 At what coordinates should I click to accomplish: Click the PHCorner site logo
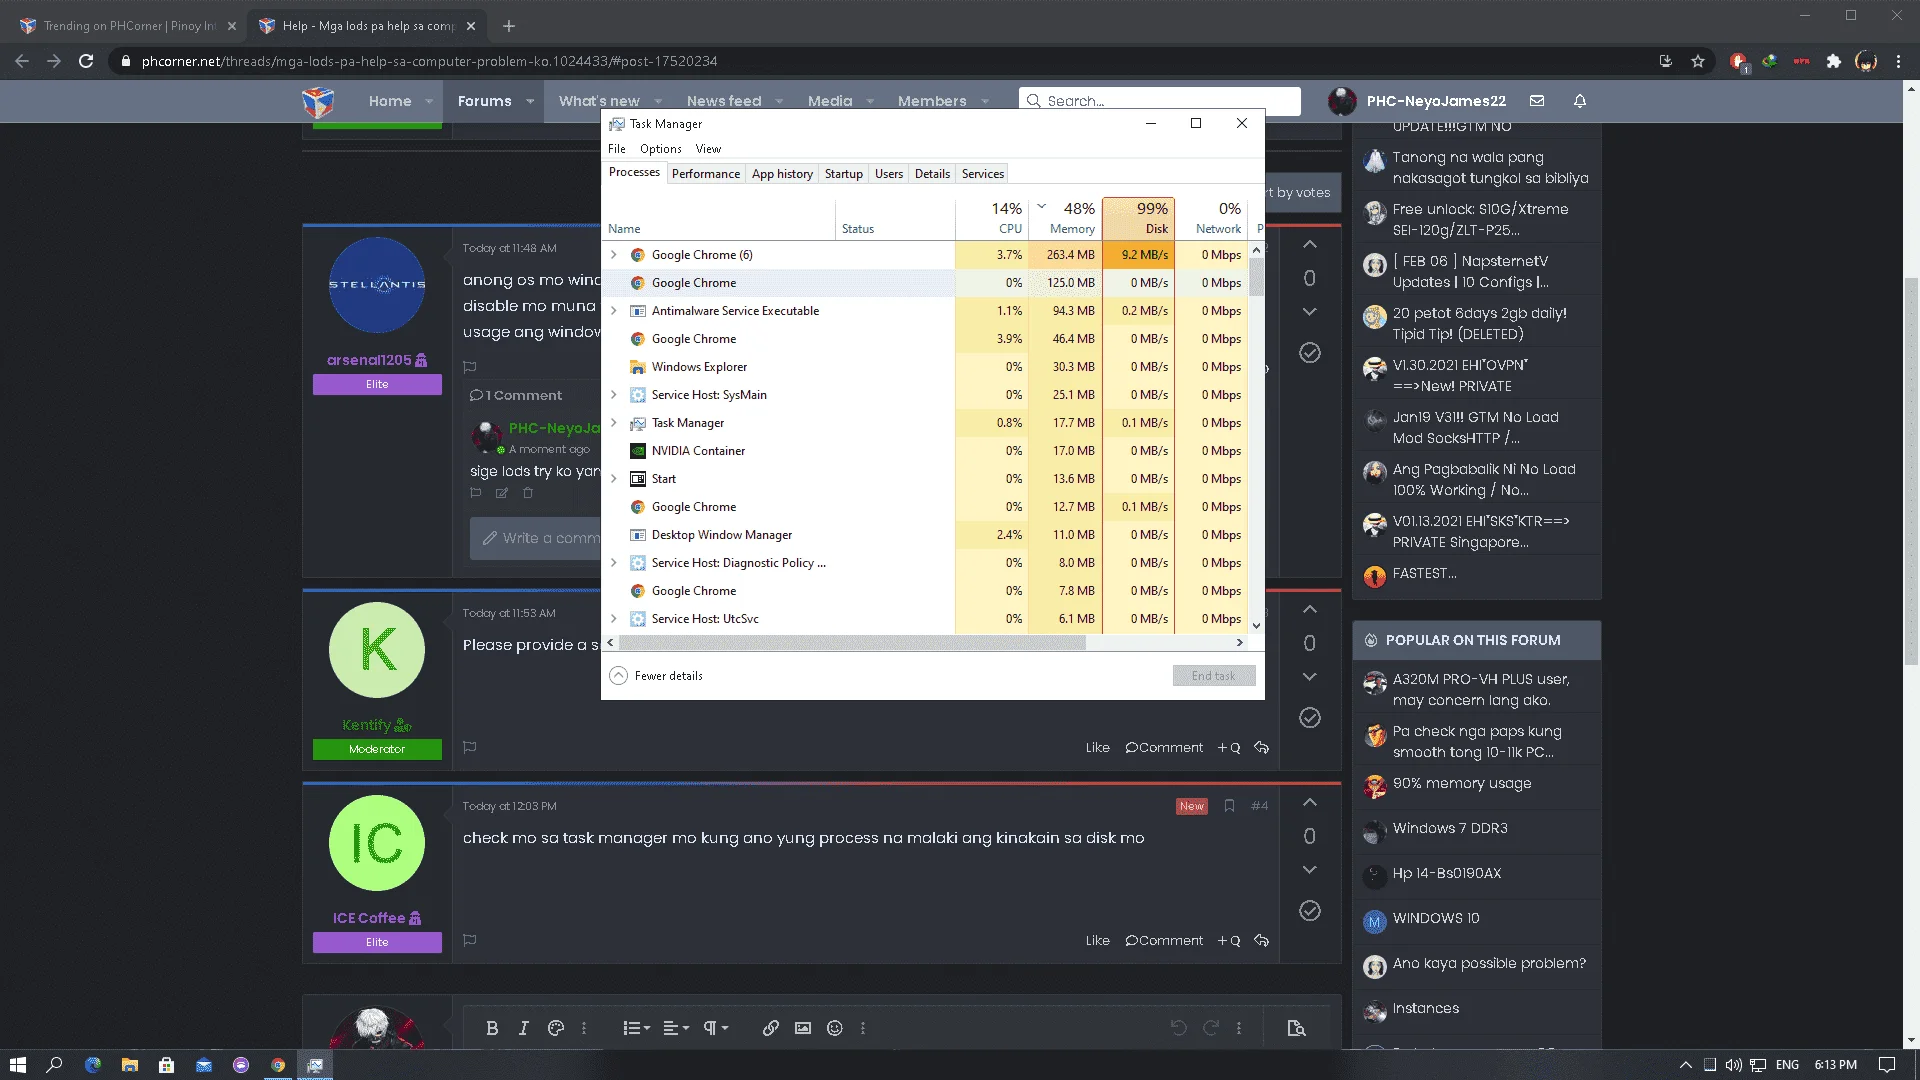tap(318, 101)
